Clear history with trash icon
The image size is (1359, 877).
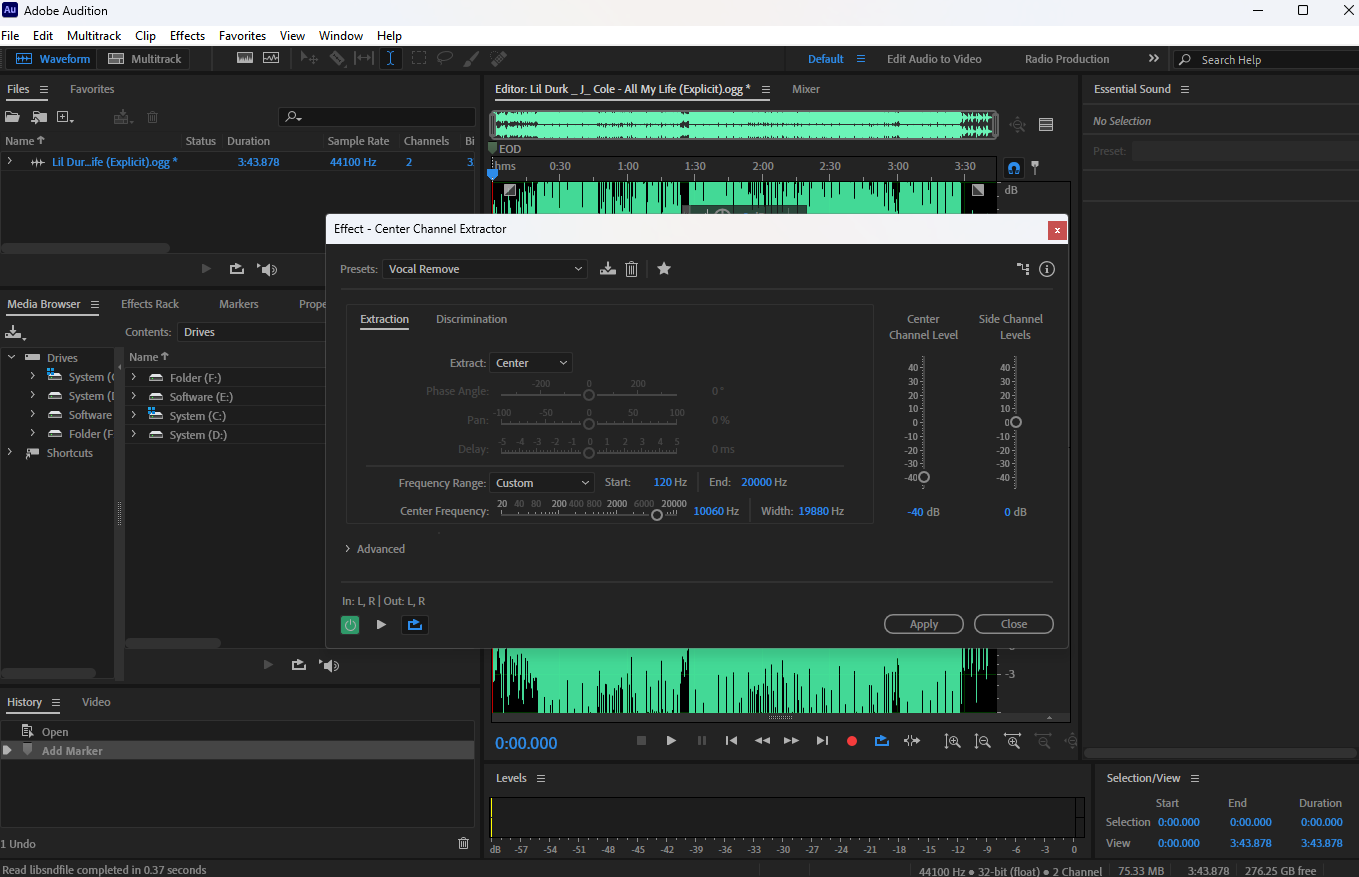point(463,843)
